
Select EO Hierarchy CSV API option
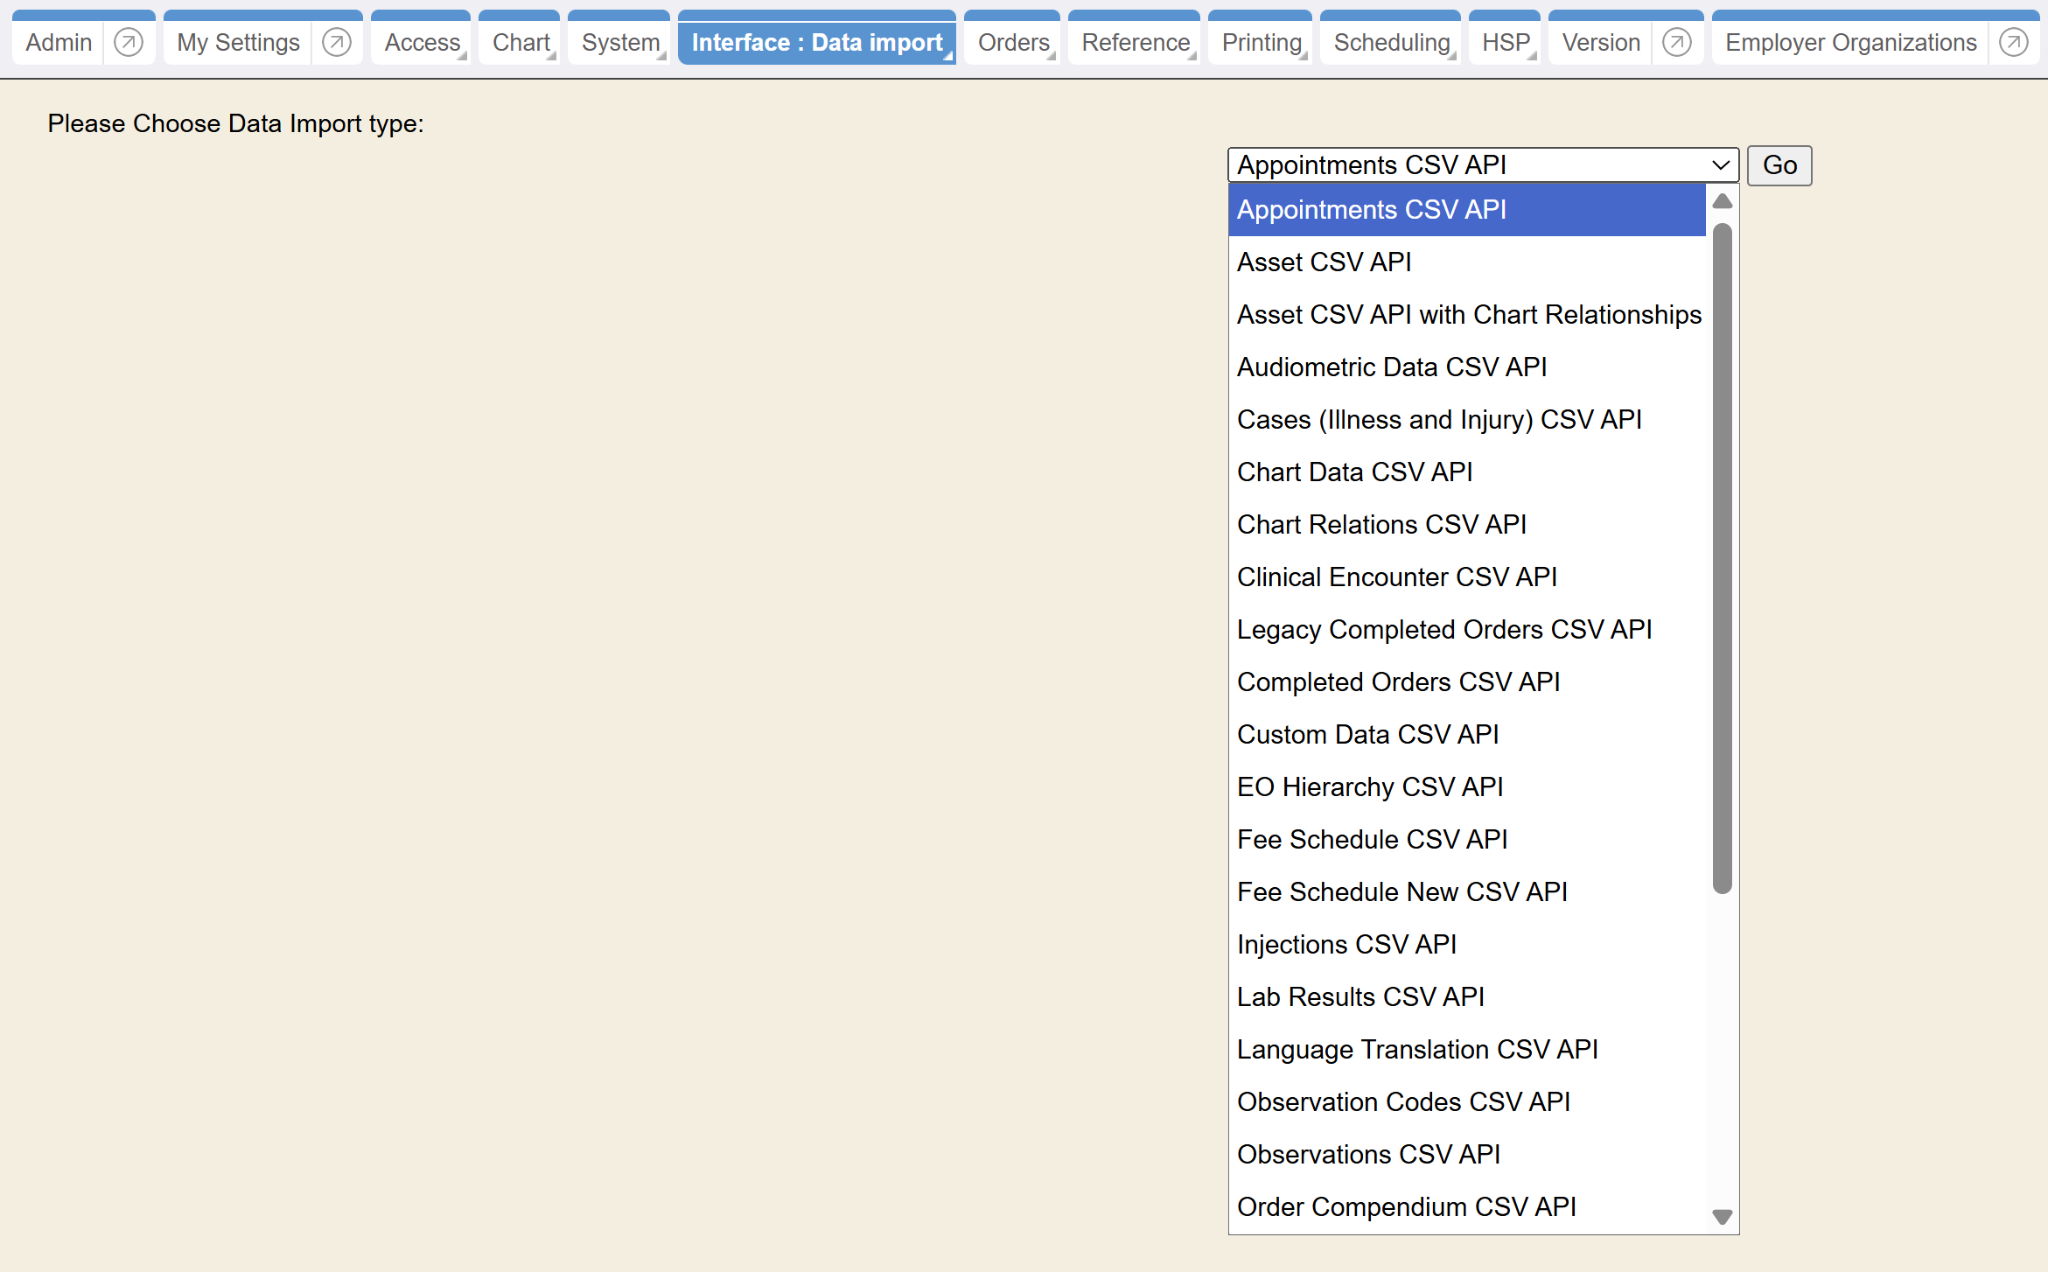pyautogui.click(x=1369, y=787)
